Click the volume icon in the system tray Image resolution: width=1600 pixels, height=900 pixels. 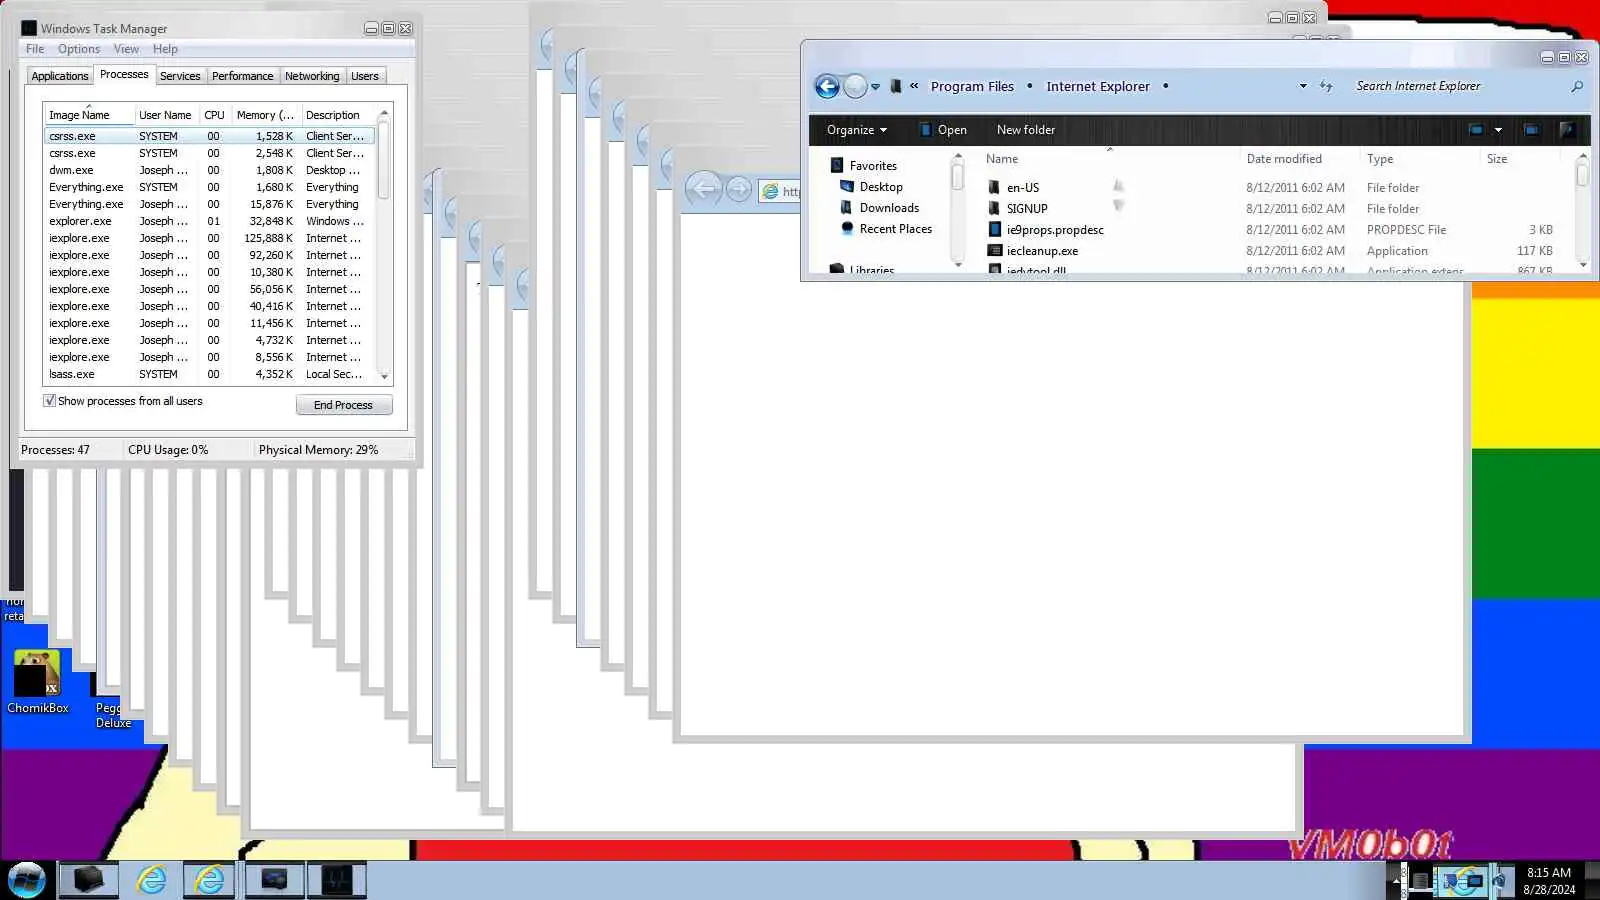point(1499,881)
